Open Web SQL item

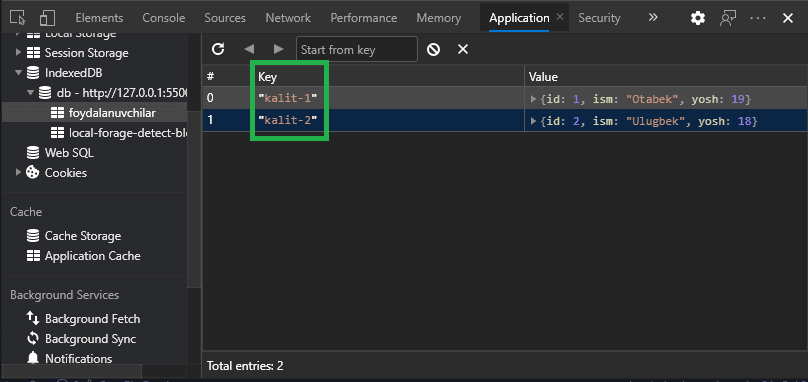69,153
